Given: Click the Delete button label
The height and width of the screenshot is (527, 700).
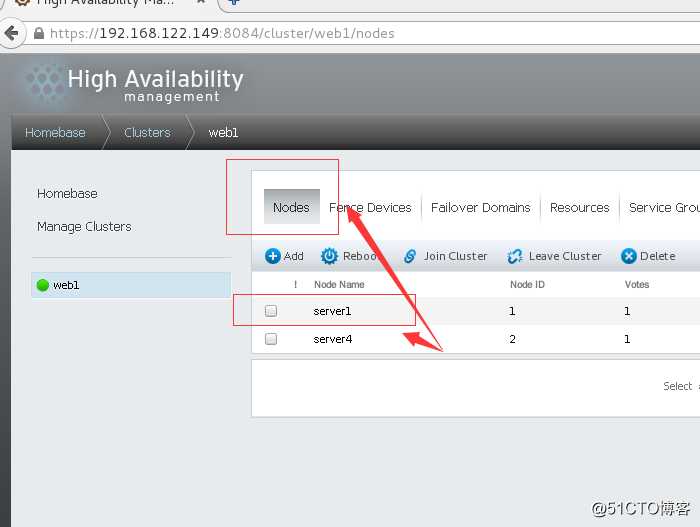Looking at the screenshot, I should [658, 256].
